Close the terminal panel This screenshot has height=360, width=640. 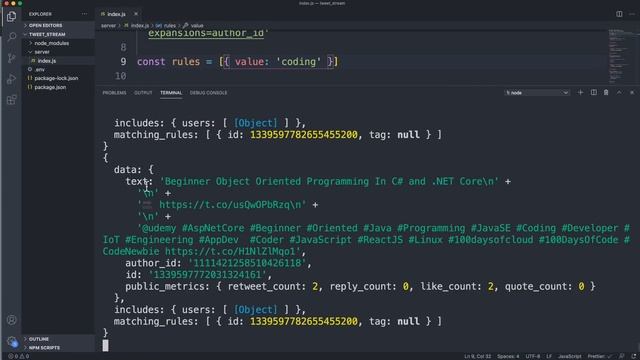pos(632,93)
